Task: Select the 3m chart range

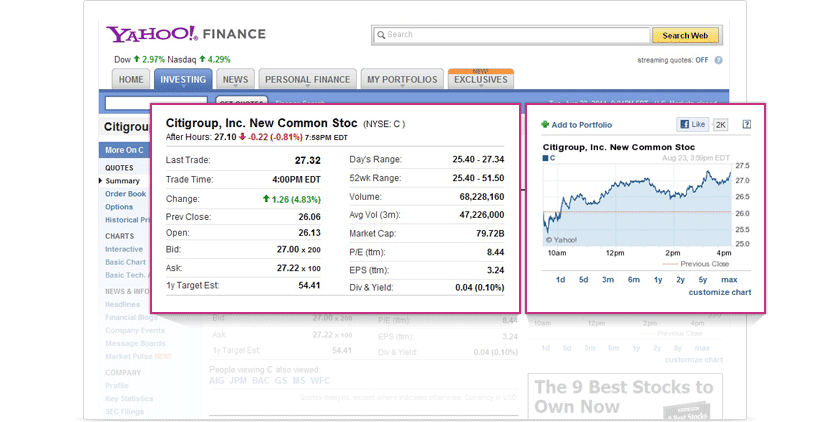Action: pos(608,280)
